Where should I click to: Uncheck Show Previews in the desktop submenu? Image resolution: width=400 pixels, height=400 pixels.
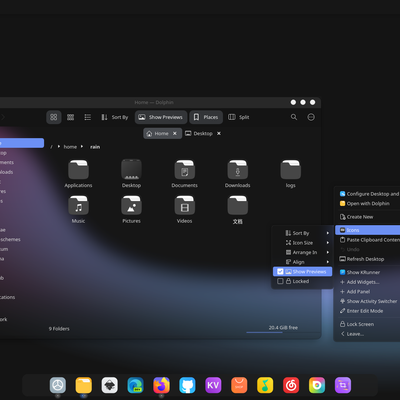coord(302,272)
